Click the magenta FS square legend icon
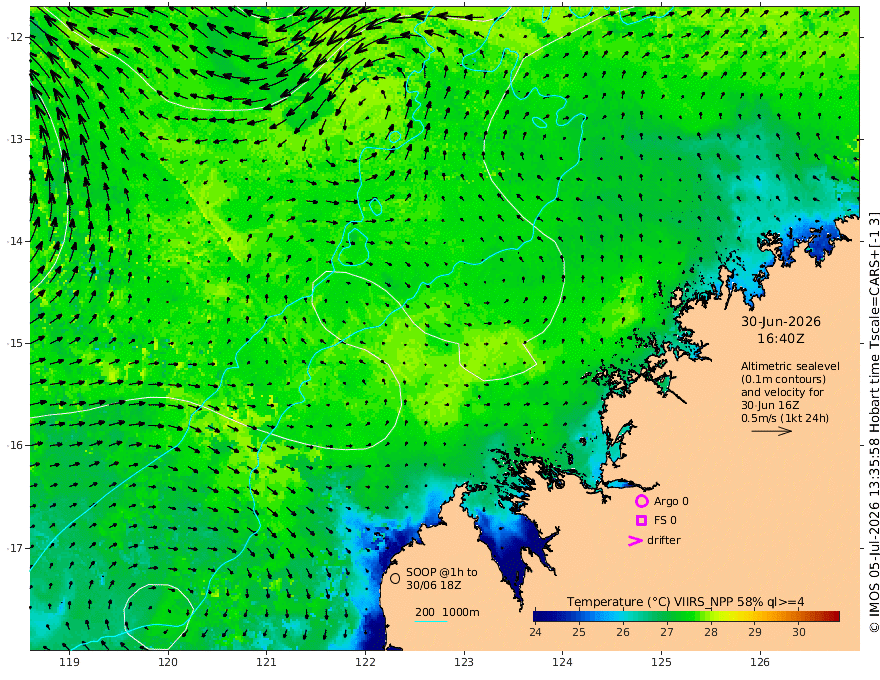The width and height of the screenshot is (880, 680). point(641,520)
